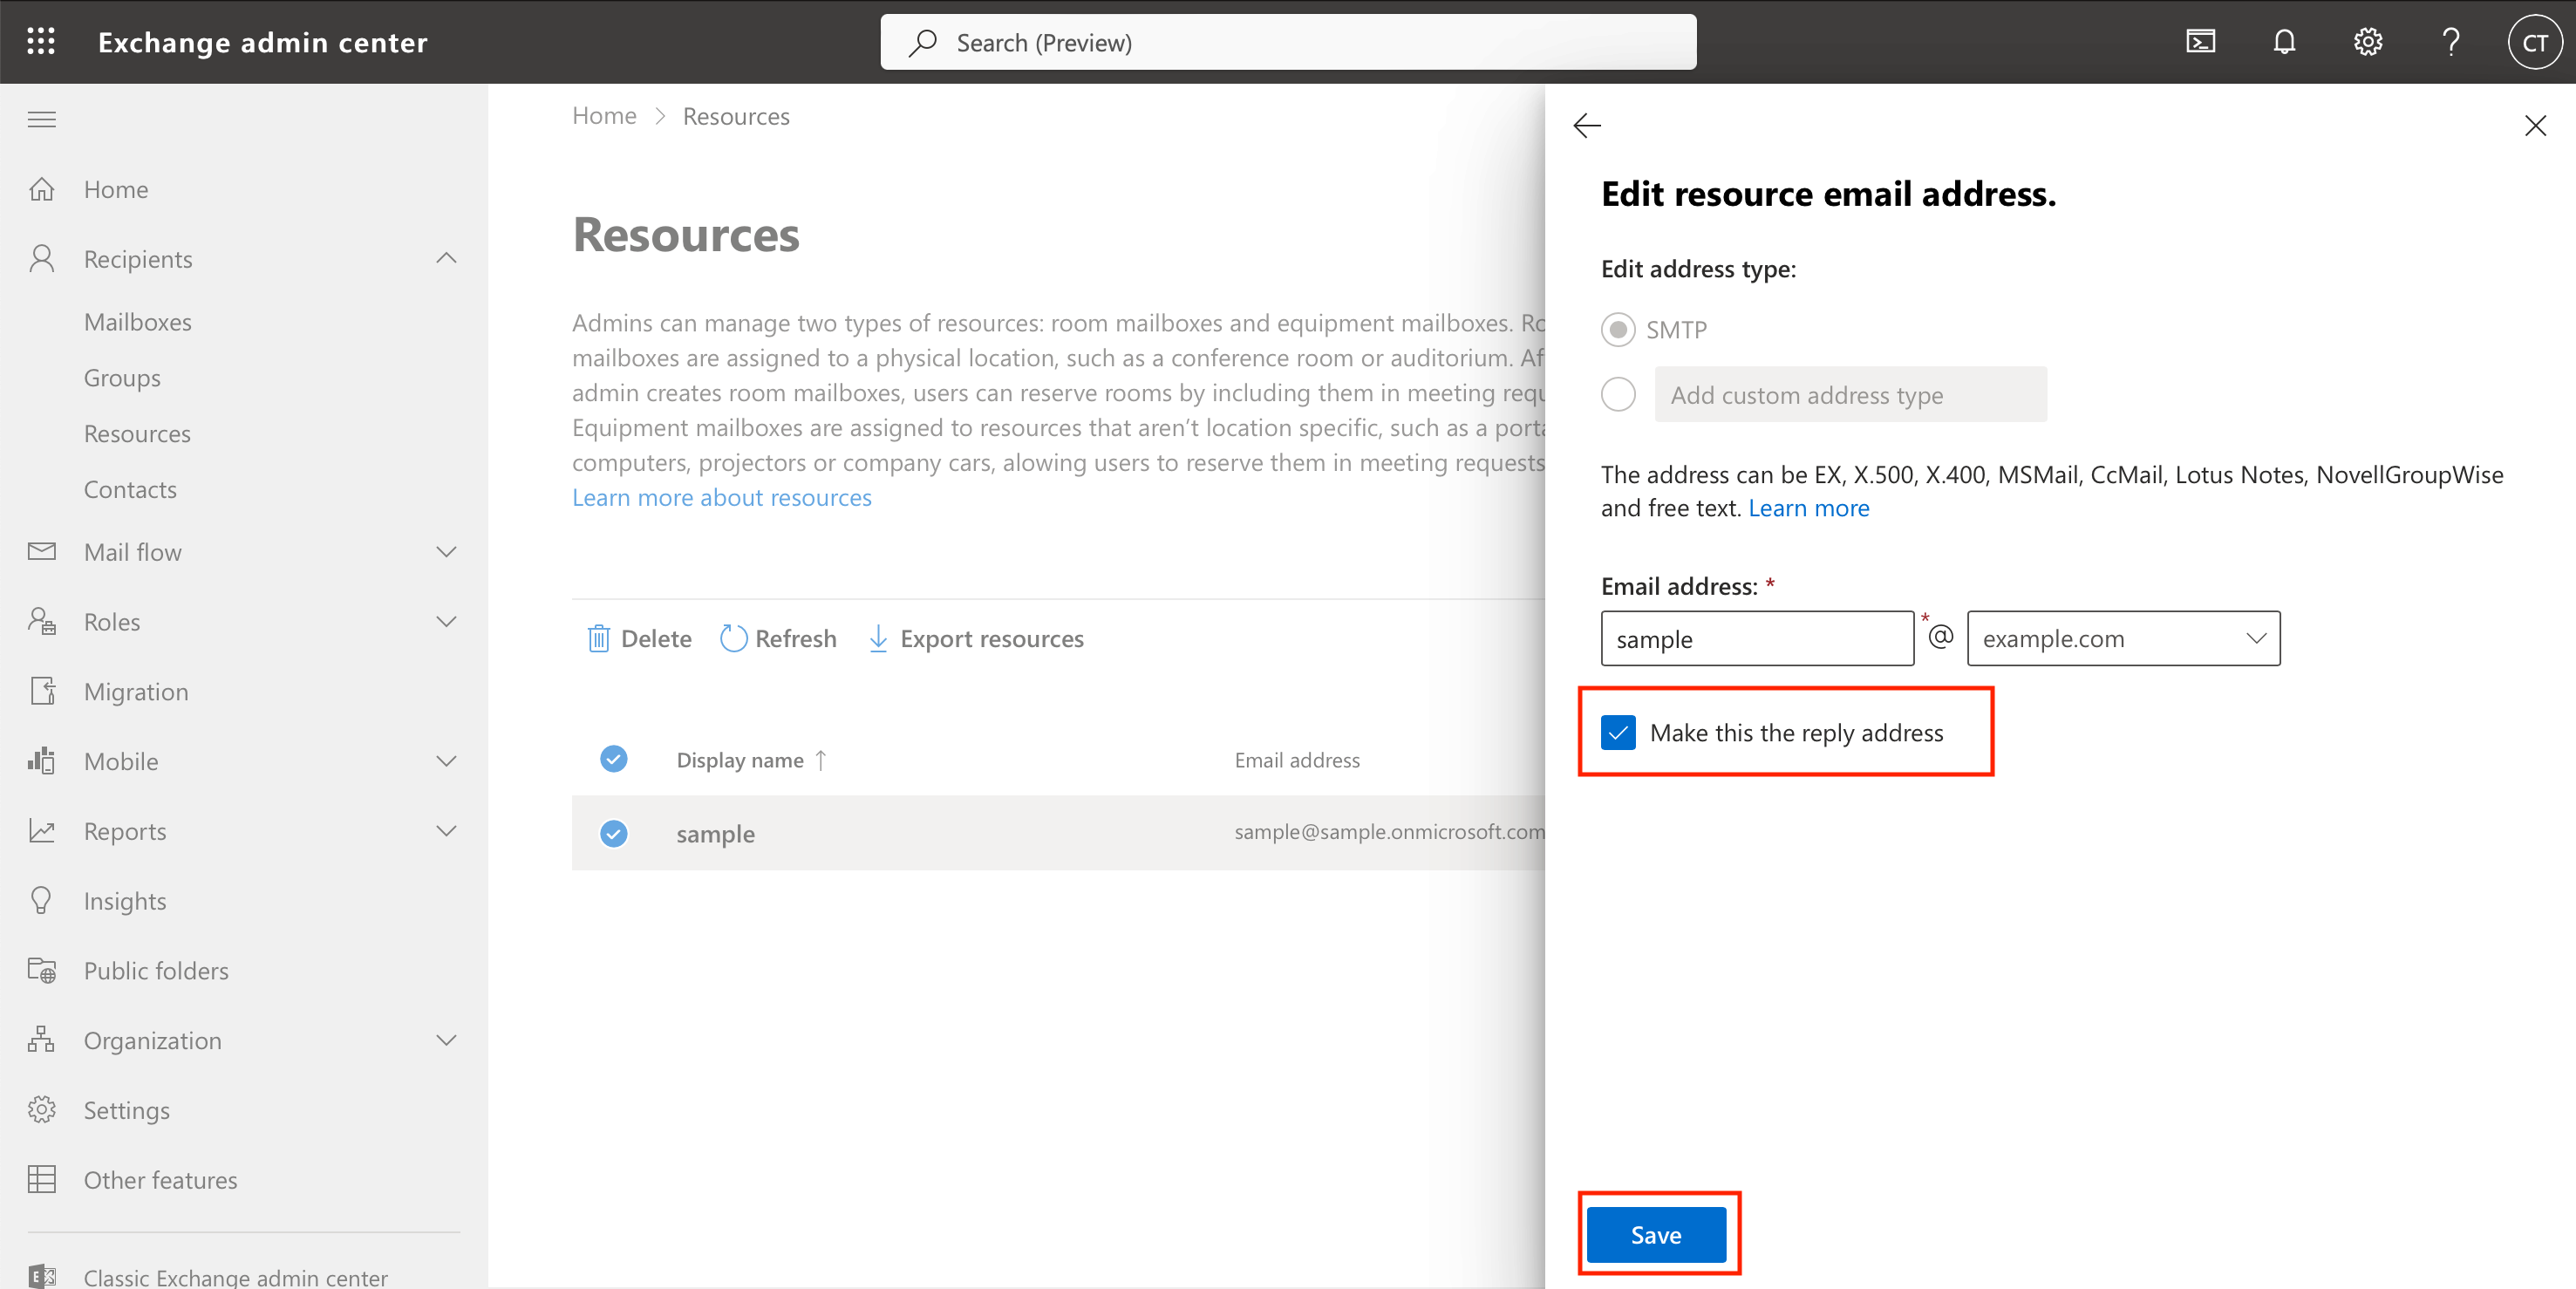This screenshot has width=2576, height=1289.
Task: Open the Help question mark
Action: [x=2451, y=41]
